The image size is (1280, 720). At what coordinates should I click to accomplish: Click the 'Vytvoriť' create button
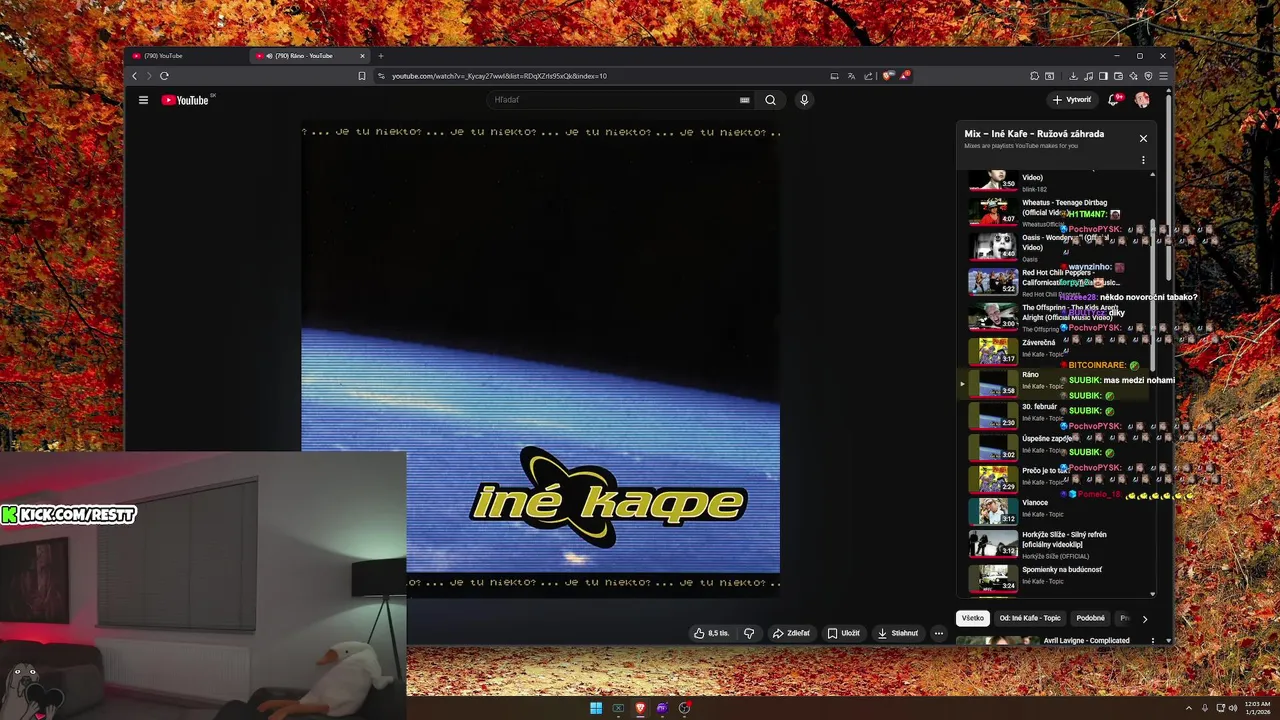point(1072,100)
